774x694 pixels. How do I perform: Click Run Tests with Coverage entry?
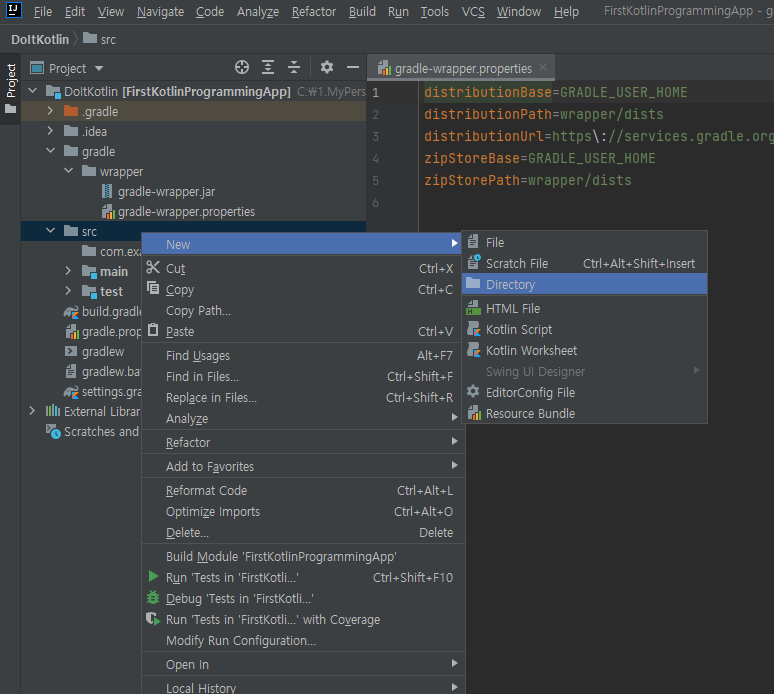tap(302, 619)
